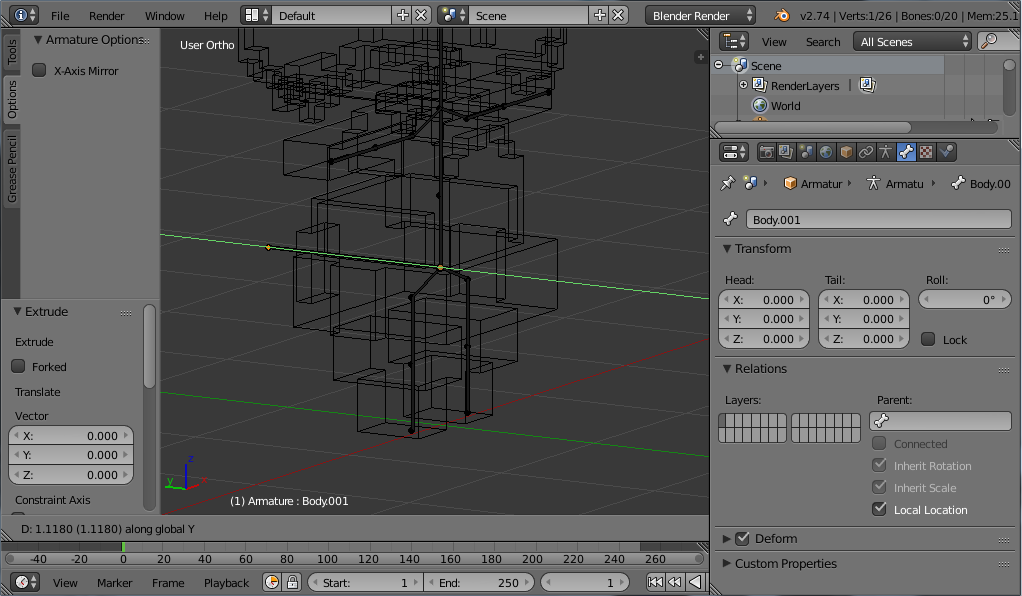Jump to the first frame in timeline
1022x596 pixels.
click(655, 582)
